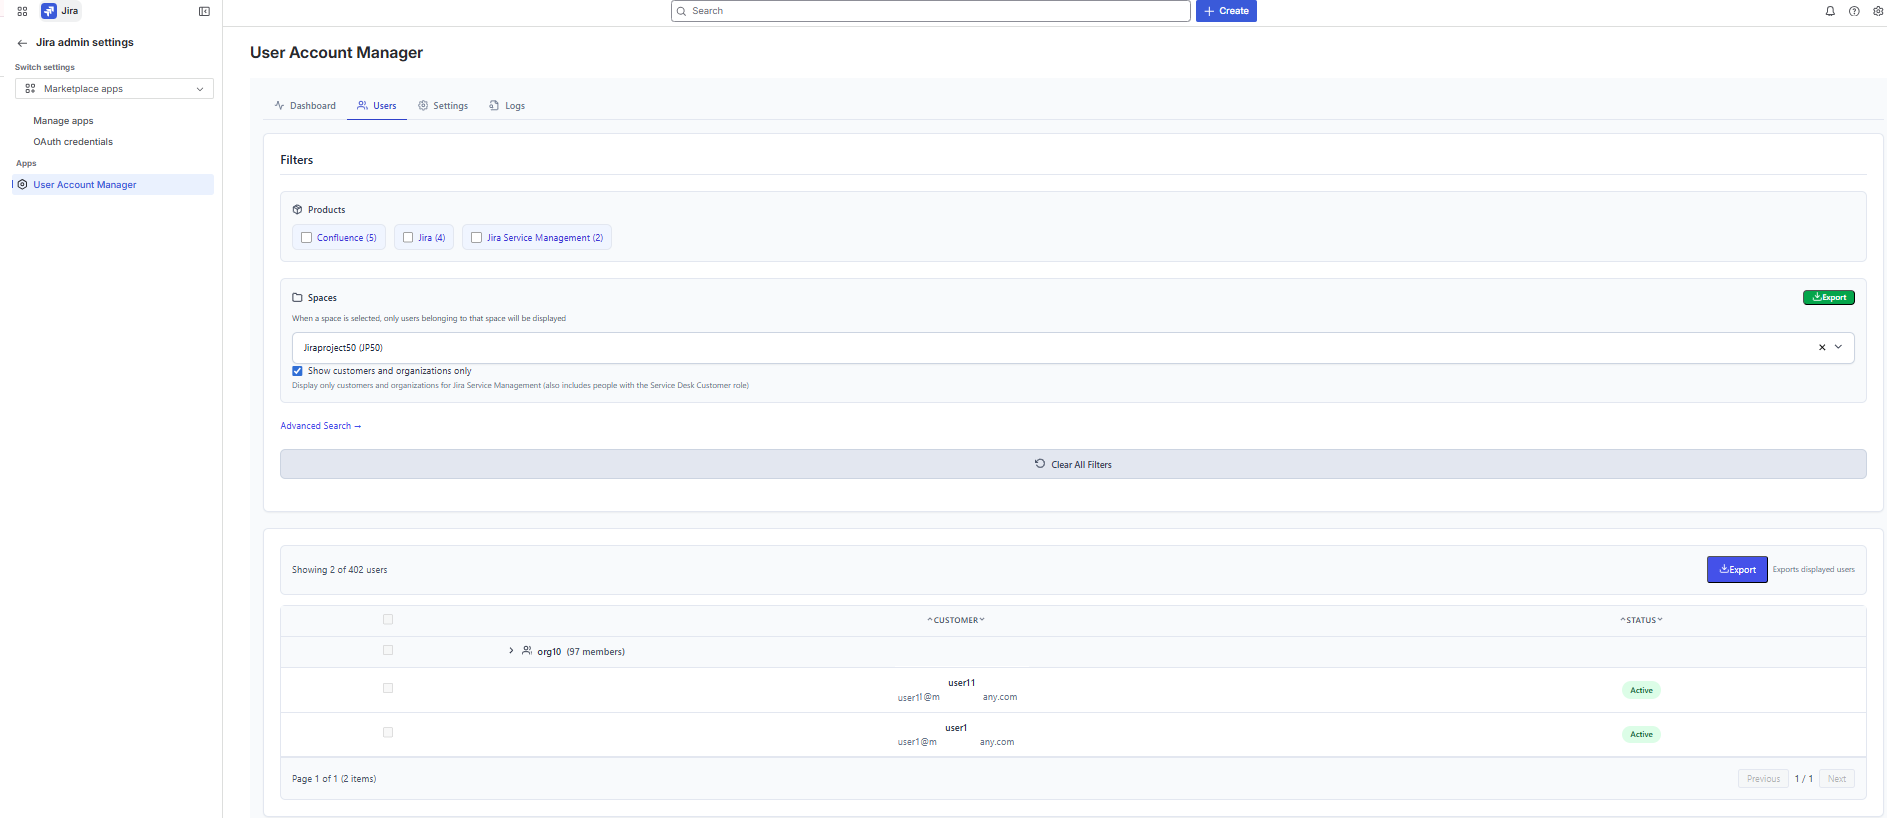Click the people icon next to org10
Viewport: 1887px width, 818px height.
coord(527,651)
